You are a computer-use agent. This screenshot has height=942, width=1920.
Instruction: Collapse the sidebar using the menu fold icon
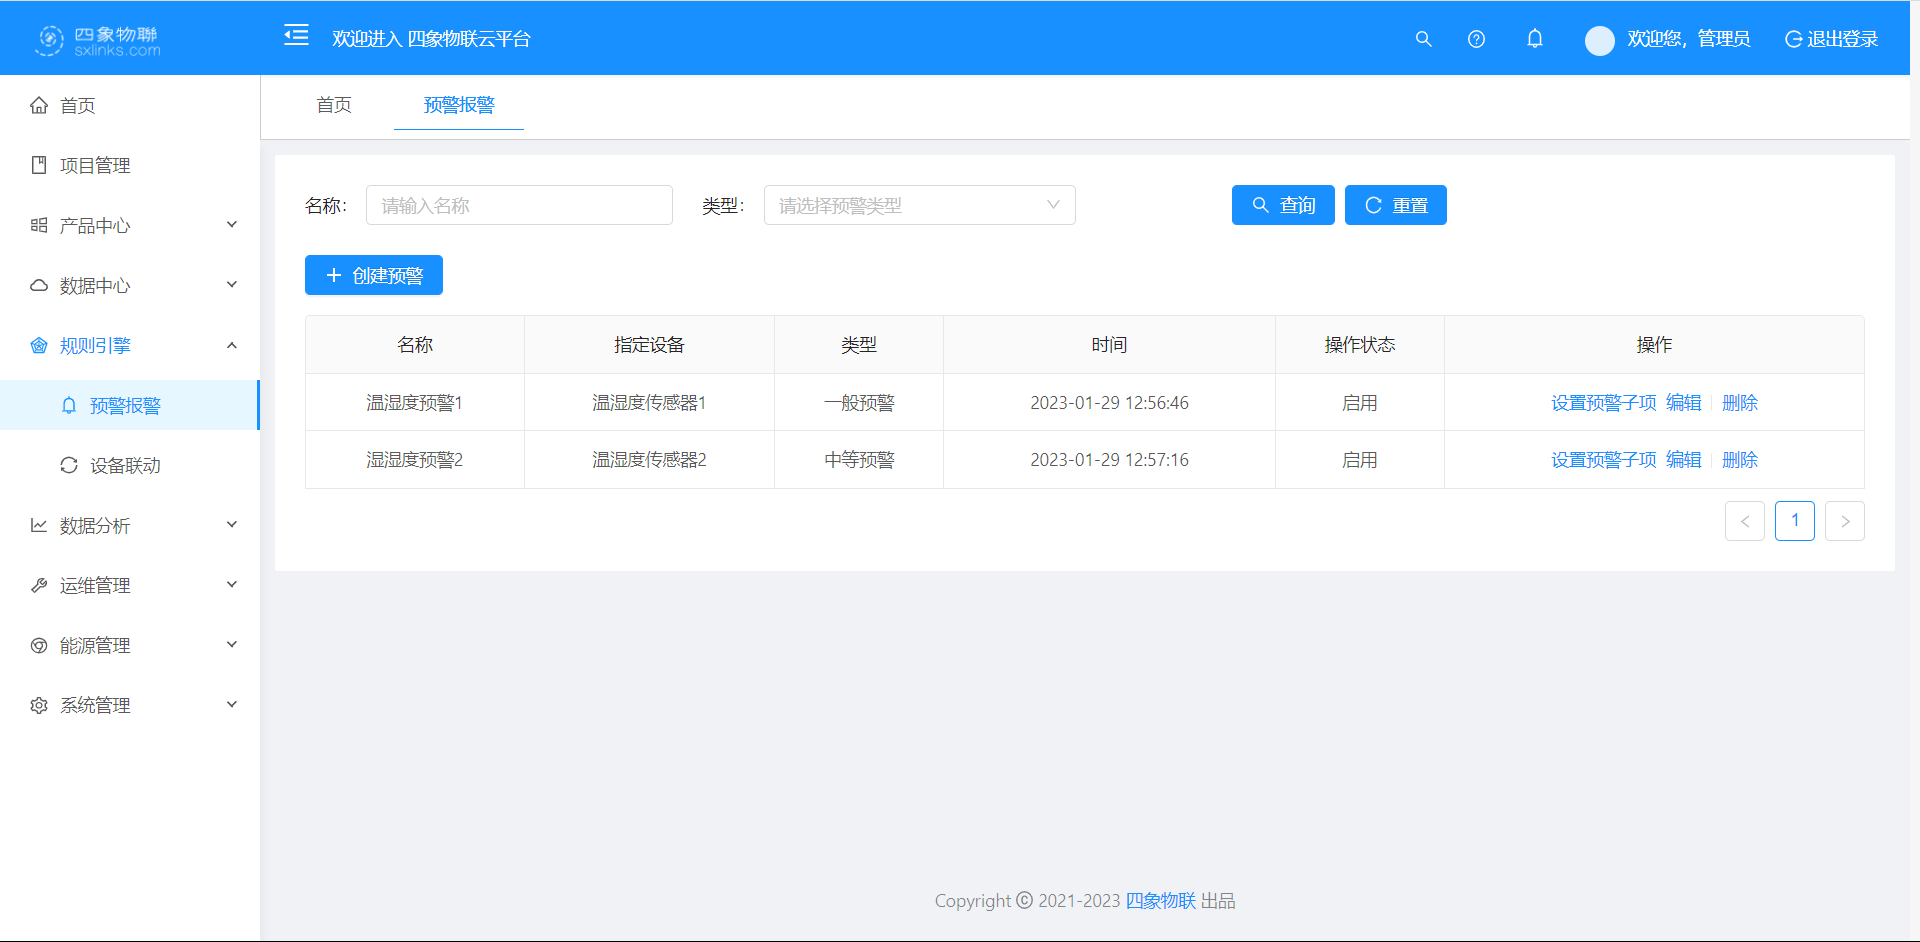click(296, 34)
